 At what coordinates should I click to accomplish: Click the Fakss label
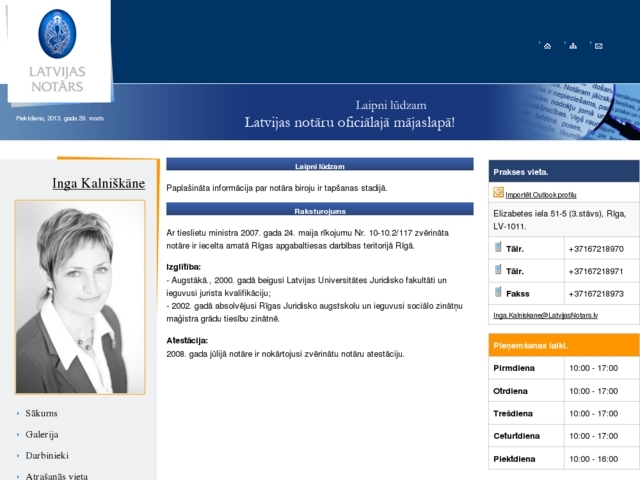(518, 294)
